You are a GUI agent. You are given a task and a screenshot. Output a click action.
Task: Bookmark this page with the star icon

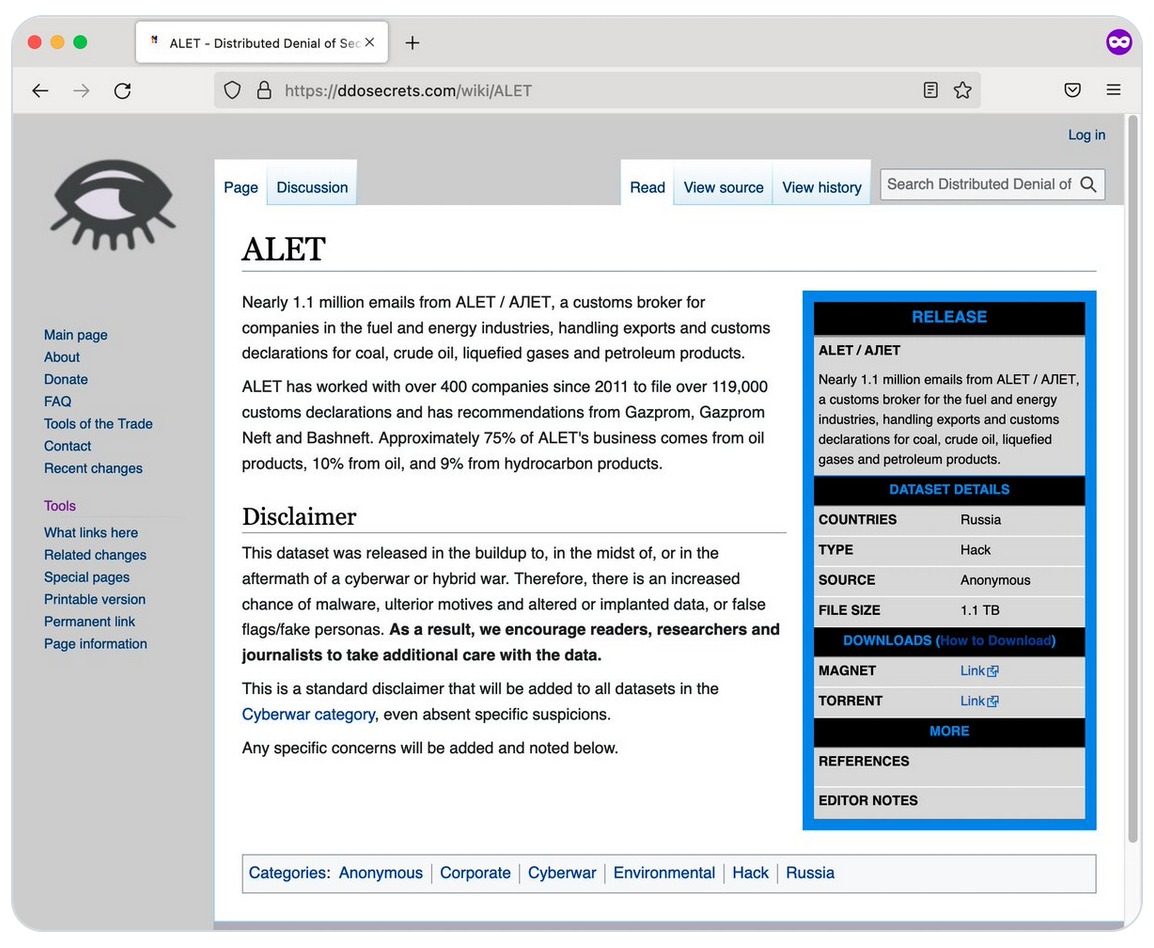click(x=963, y=91)
